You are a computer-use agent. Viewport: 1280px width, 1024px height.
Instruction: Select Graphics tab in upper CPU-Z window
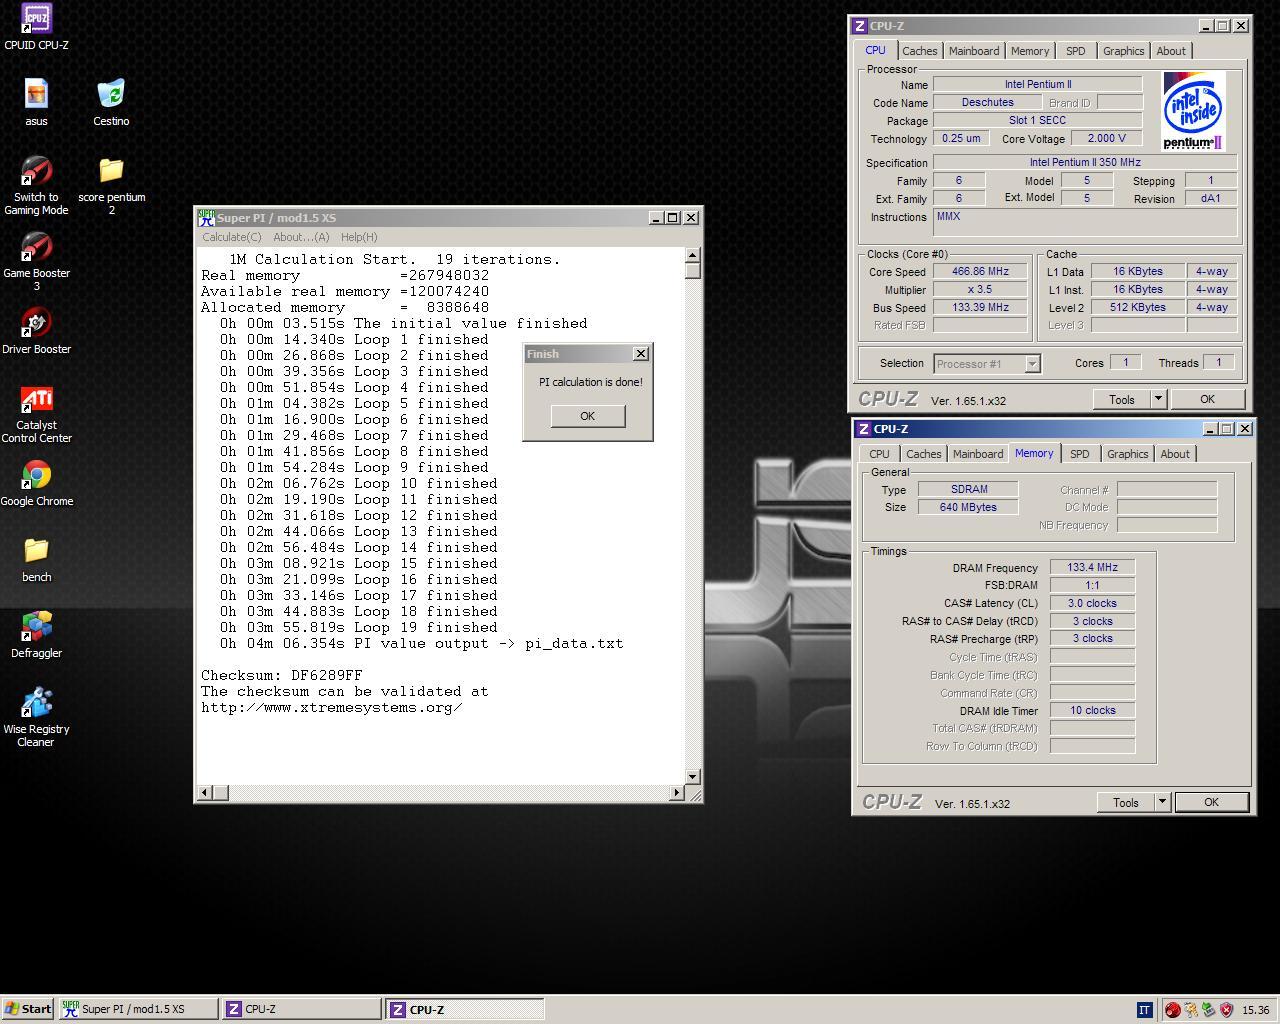tap(1124, 51)
